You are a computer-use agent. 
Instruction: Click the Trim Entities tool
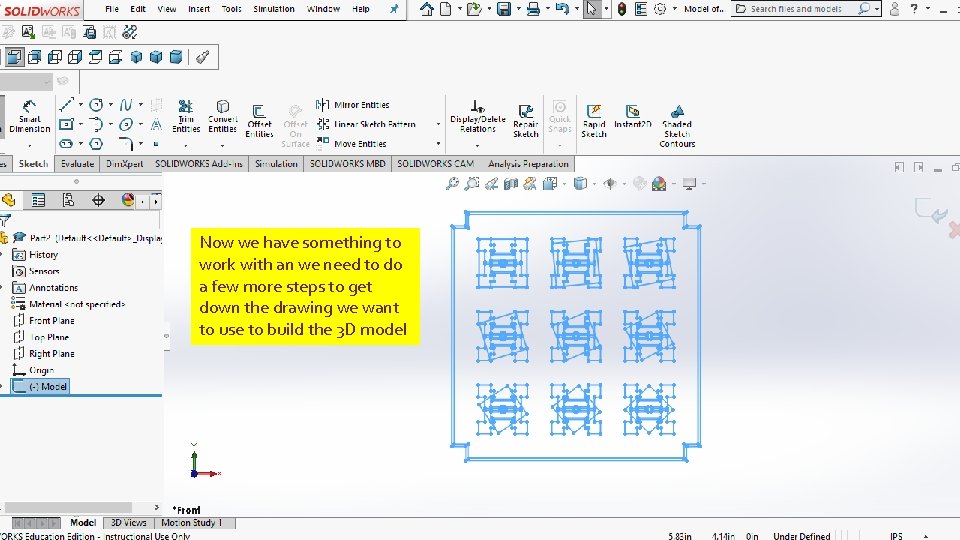[x=186, y=117]
